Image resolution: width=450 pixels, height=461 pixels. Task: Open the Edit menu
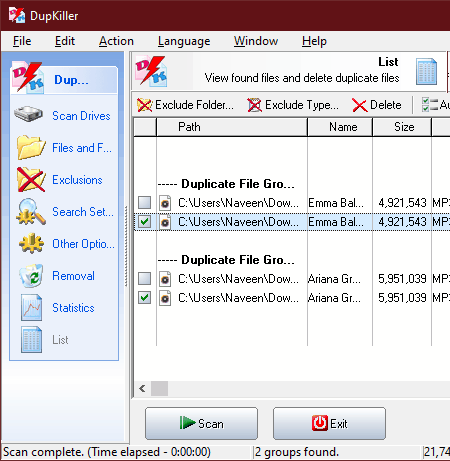click(x=65, y=41)
